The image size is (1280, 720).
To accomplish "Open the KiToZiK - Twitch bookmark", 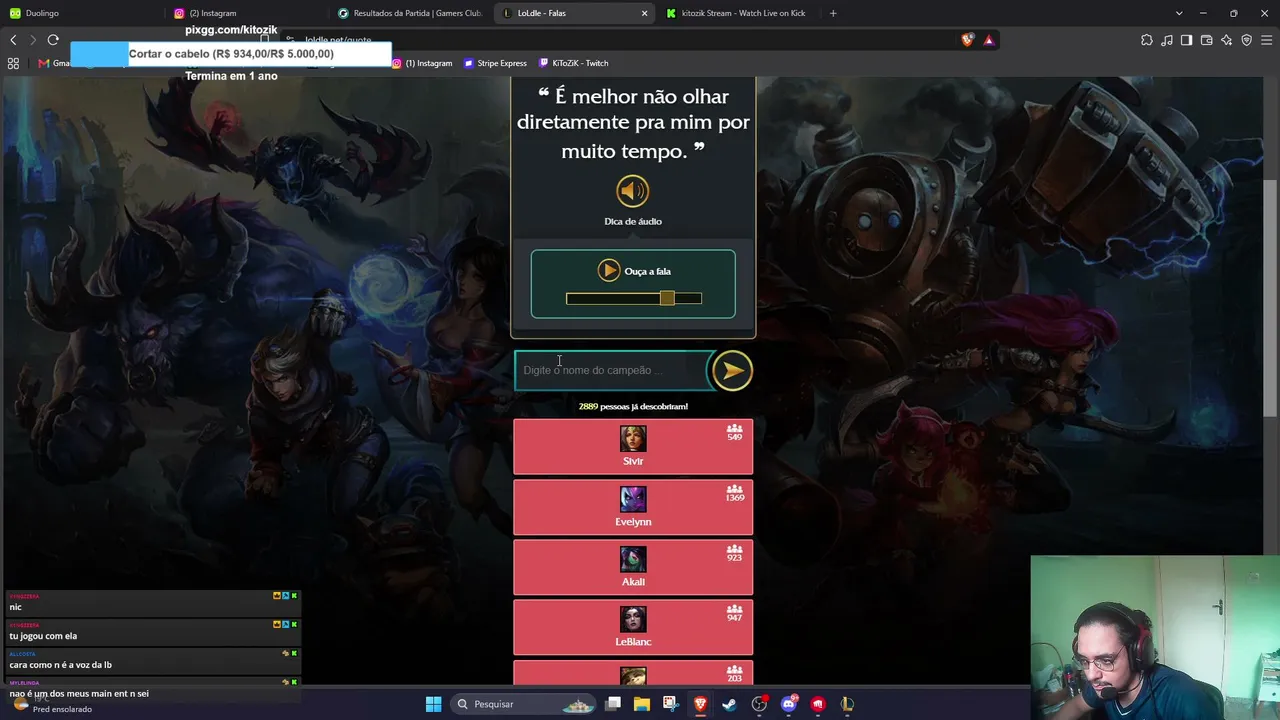I will click(x=573, y=63).
